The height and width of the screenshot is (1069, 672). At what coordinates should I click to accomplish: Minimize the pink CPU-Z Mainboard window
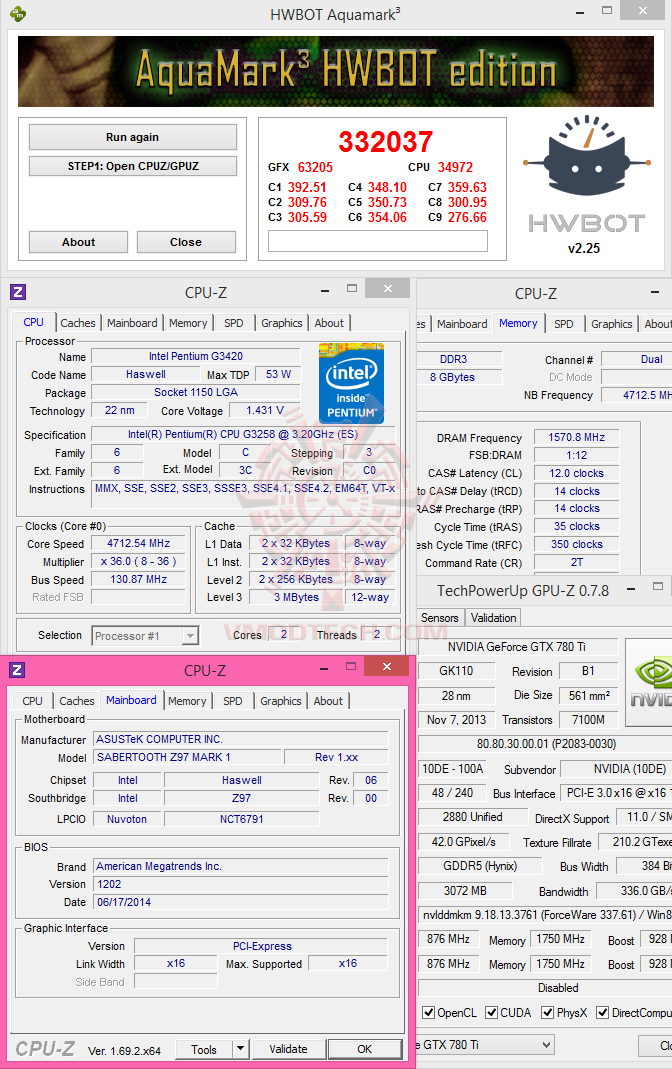[x=325, y=669]
